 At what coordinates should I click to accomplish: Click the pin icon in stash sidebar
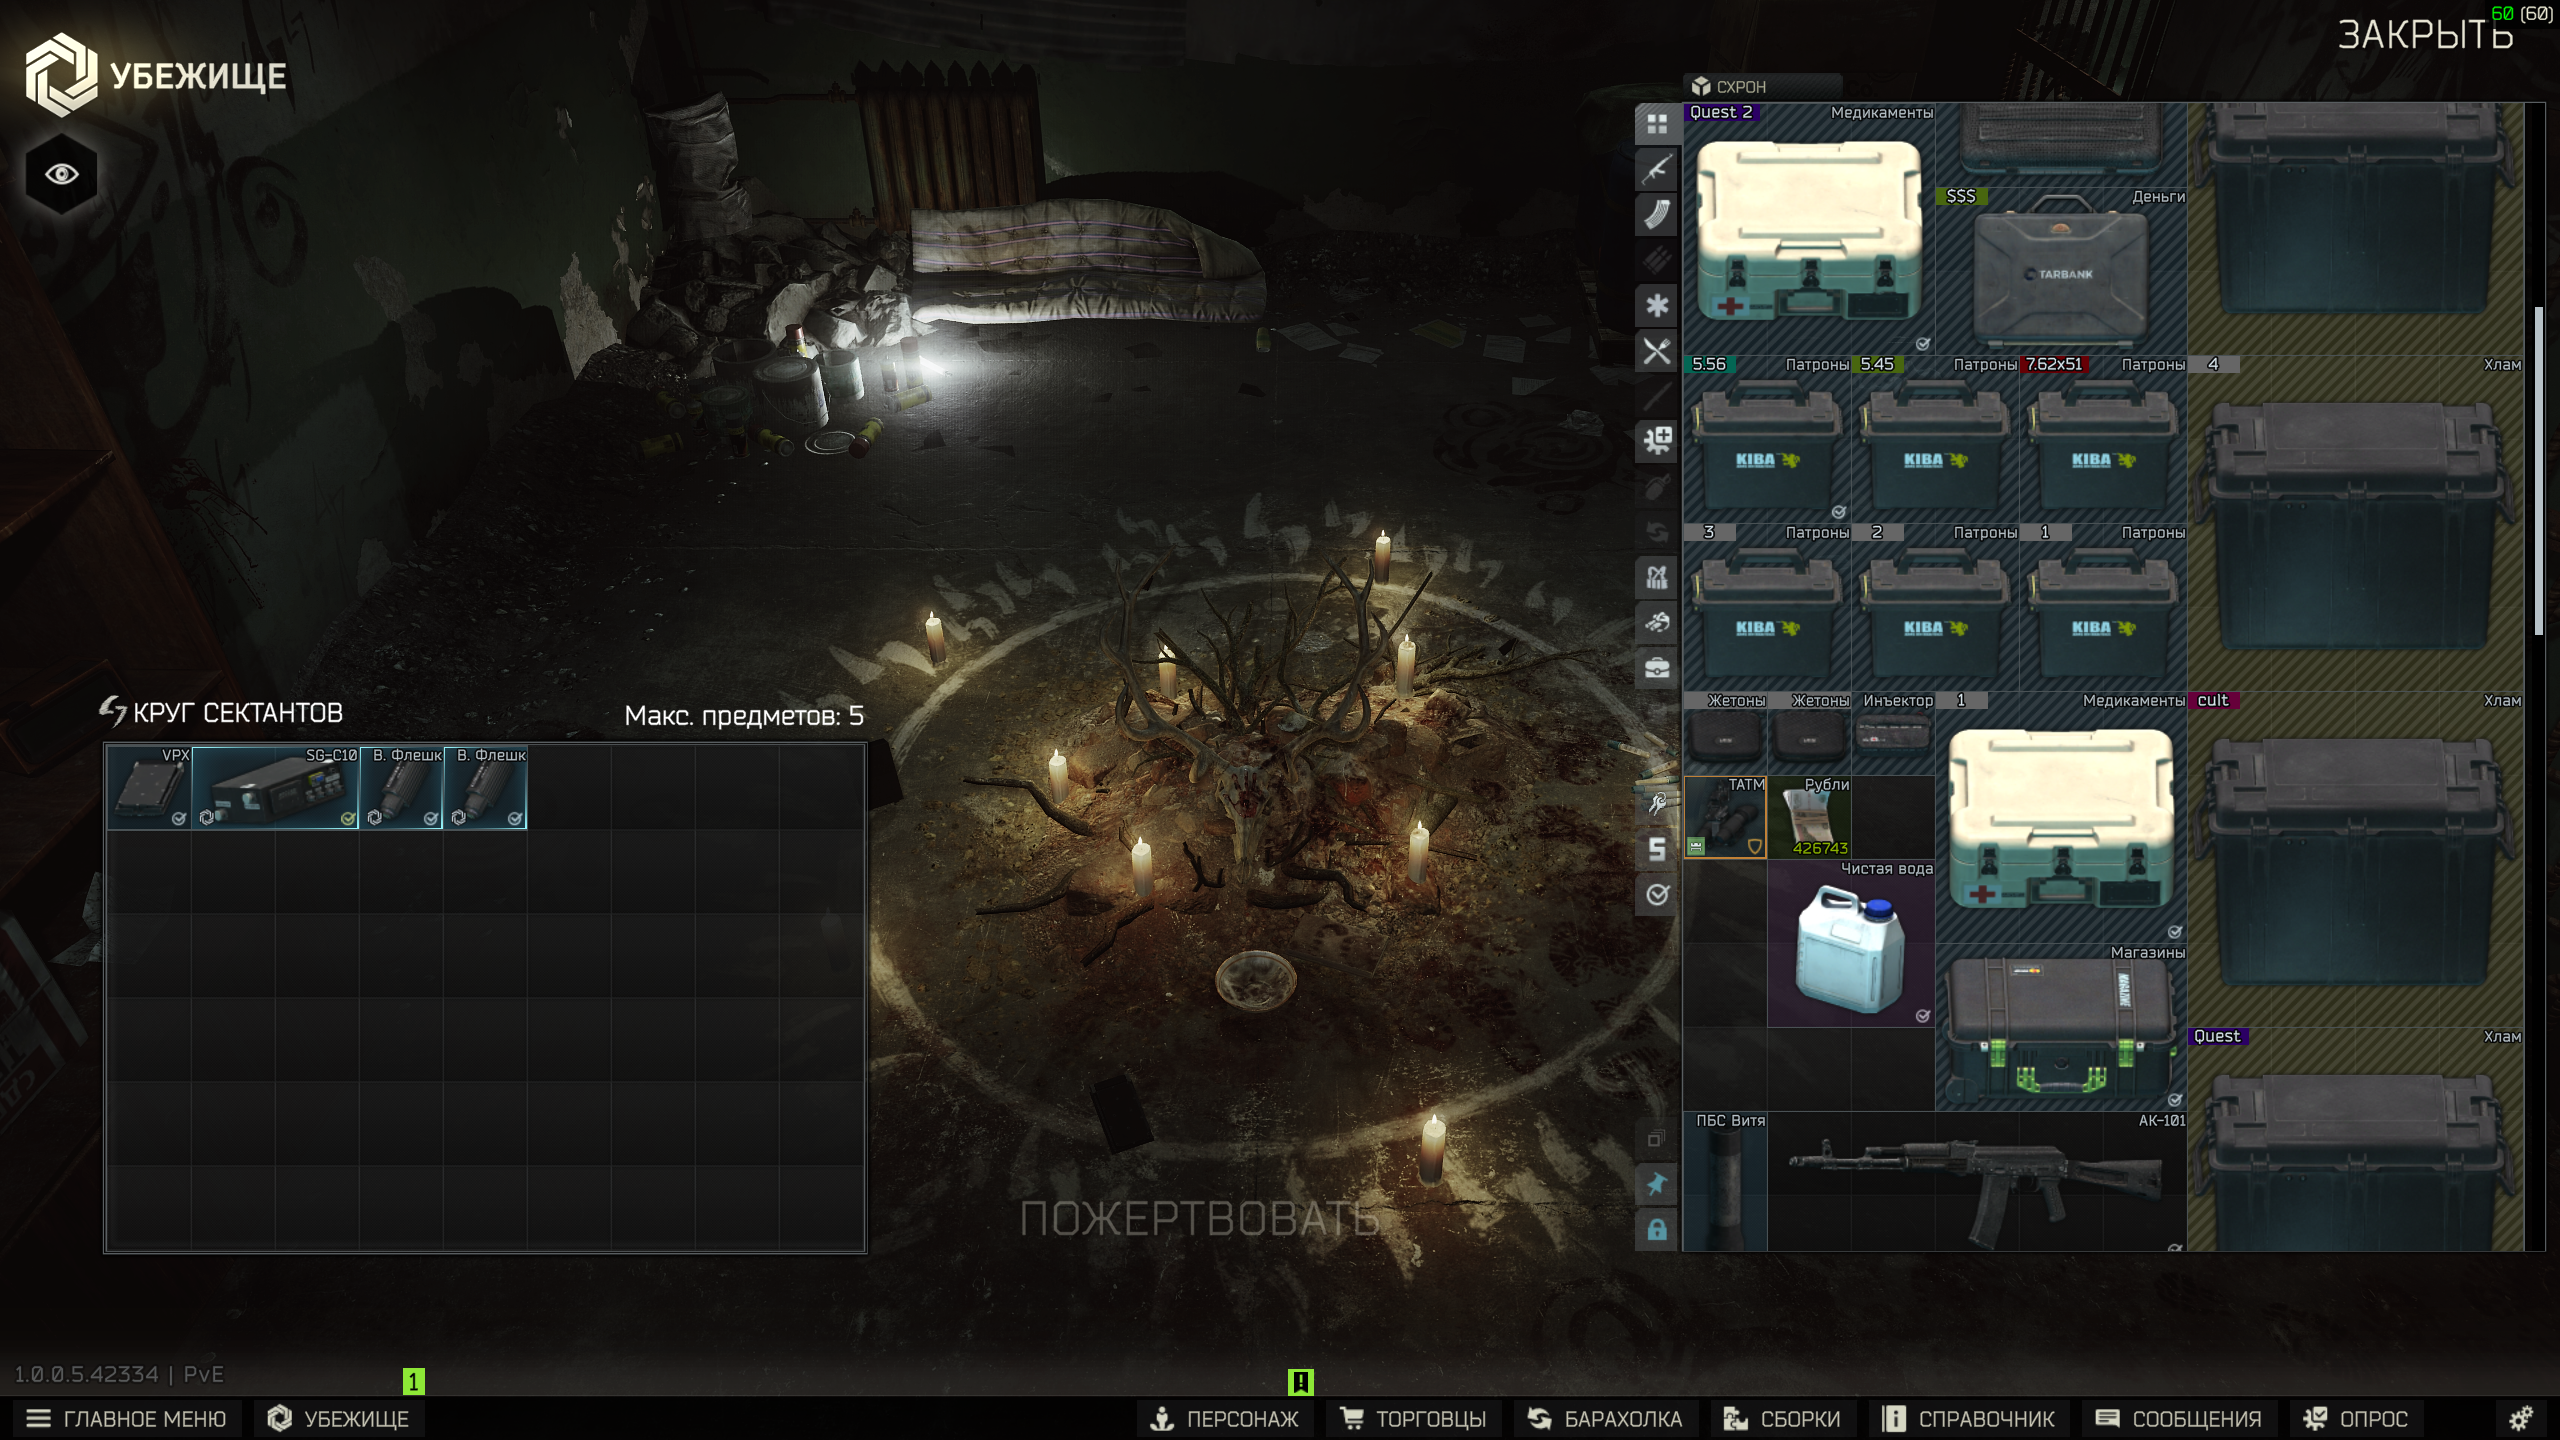coord(1656,1184)
